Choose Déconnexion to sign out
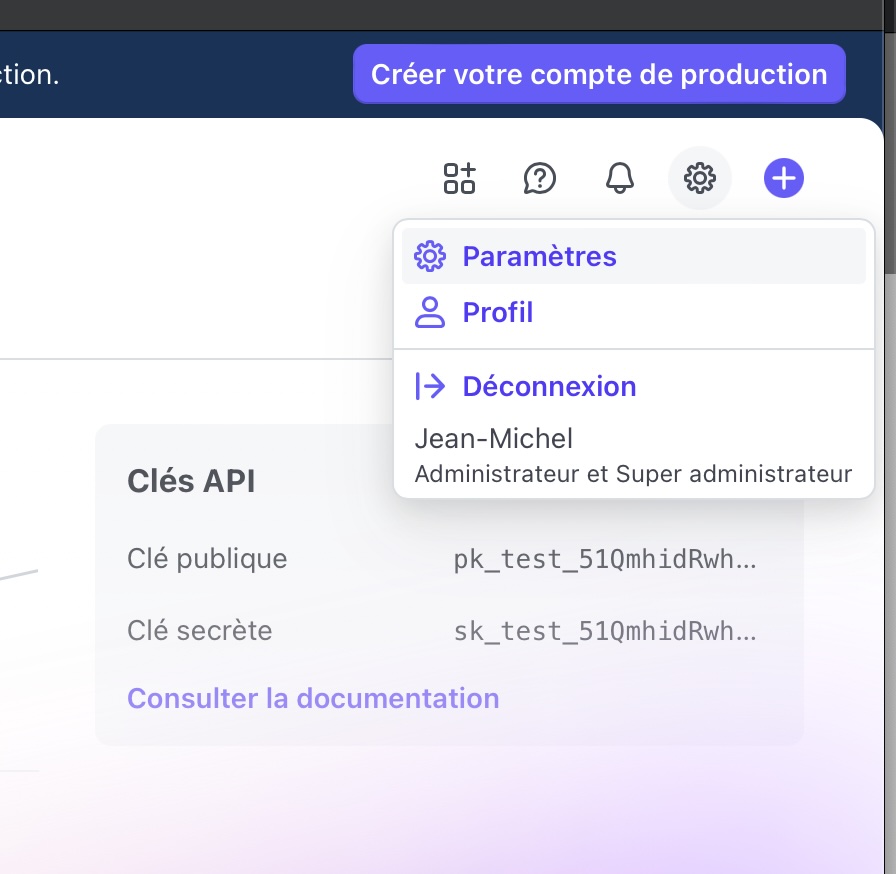Screen dimensions: 896x874 pyautogui.click(x=549, y=386)
